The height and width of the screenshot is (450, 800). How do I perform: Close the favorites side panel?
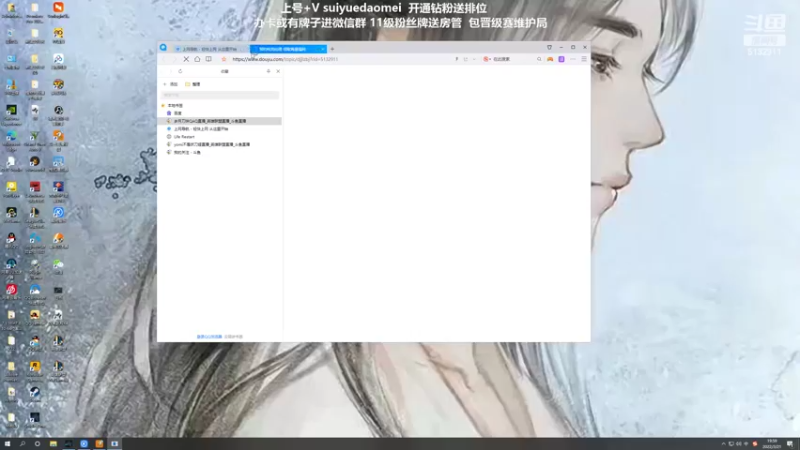(278, 71)
